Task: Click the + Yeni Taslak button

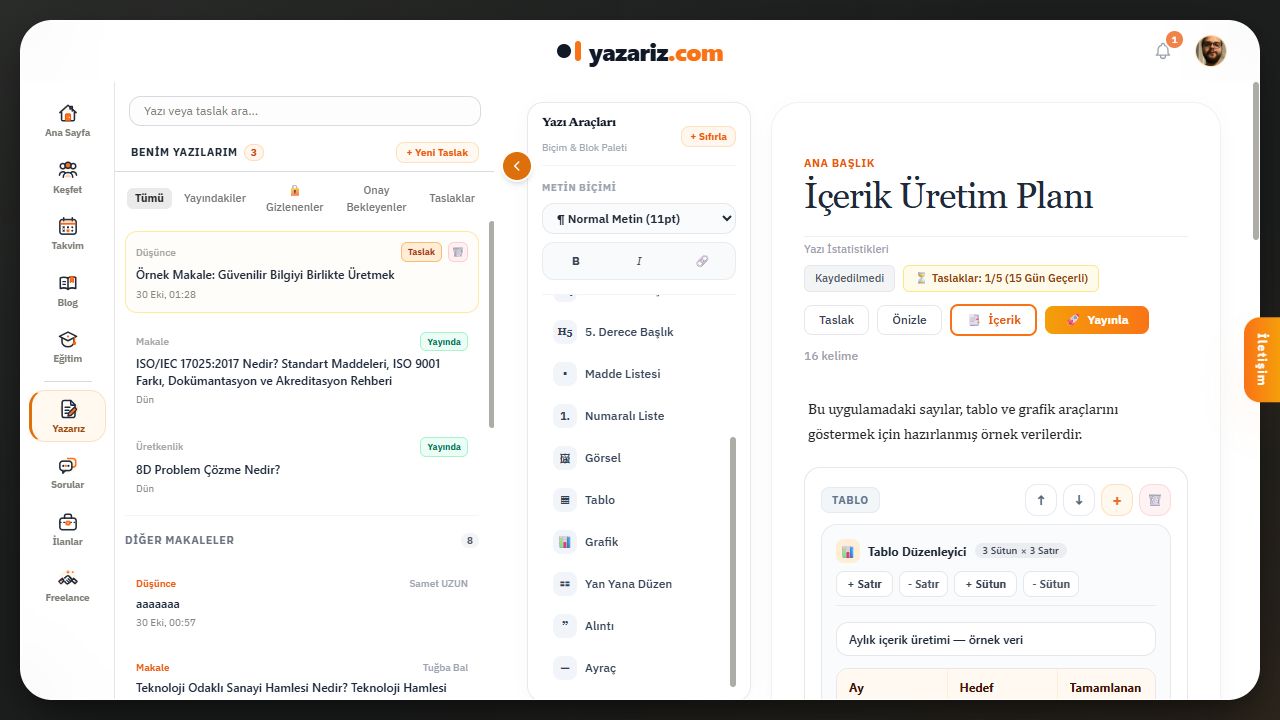Action: pyautogui.click(x=437, y=153)
